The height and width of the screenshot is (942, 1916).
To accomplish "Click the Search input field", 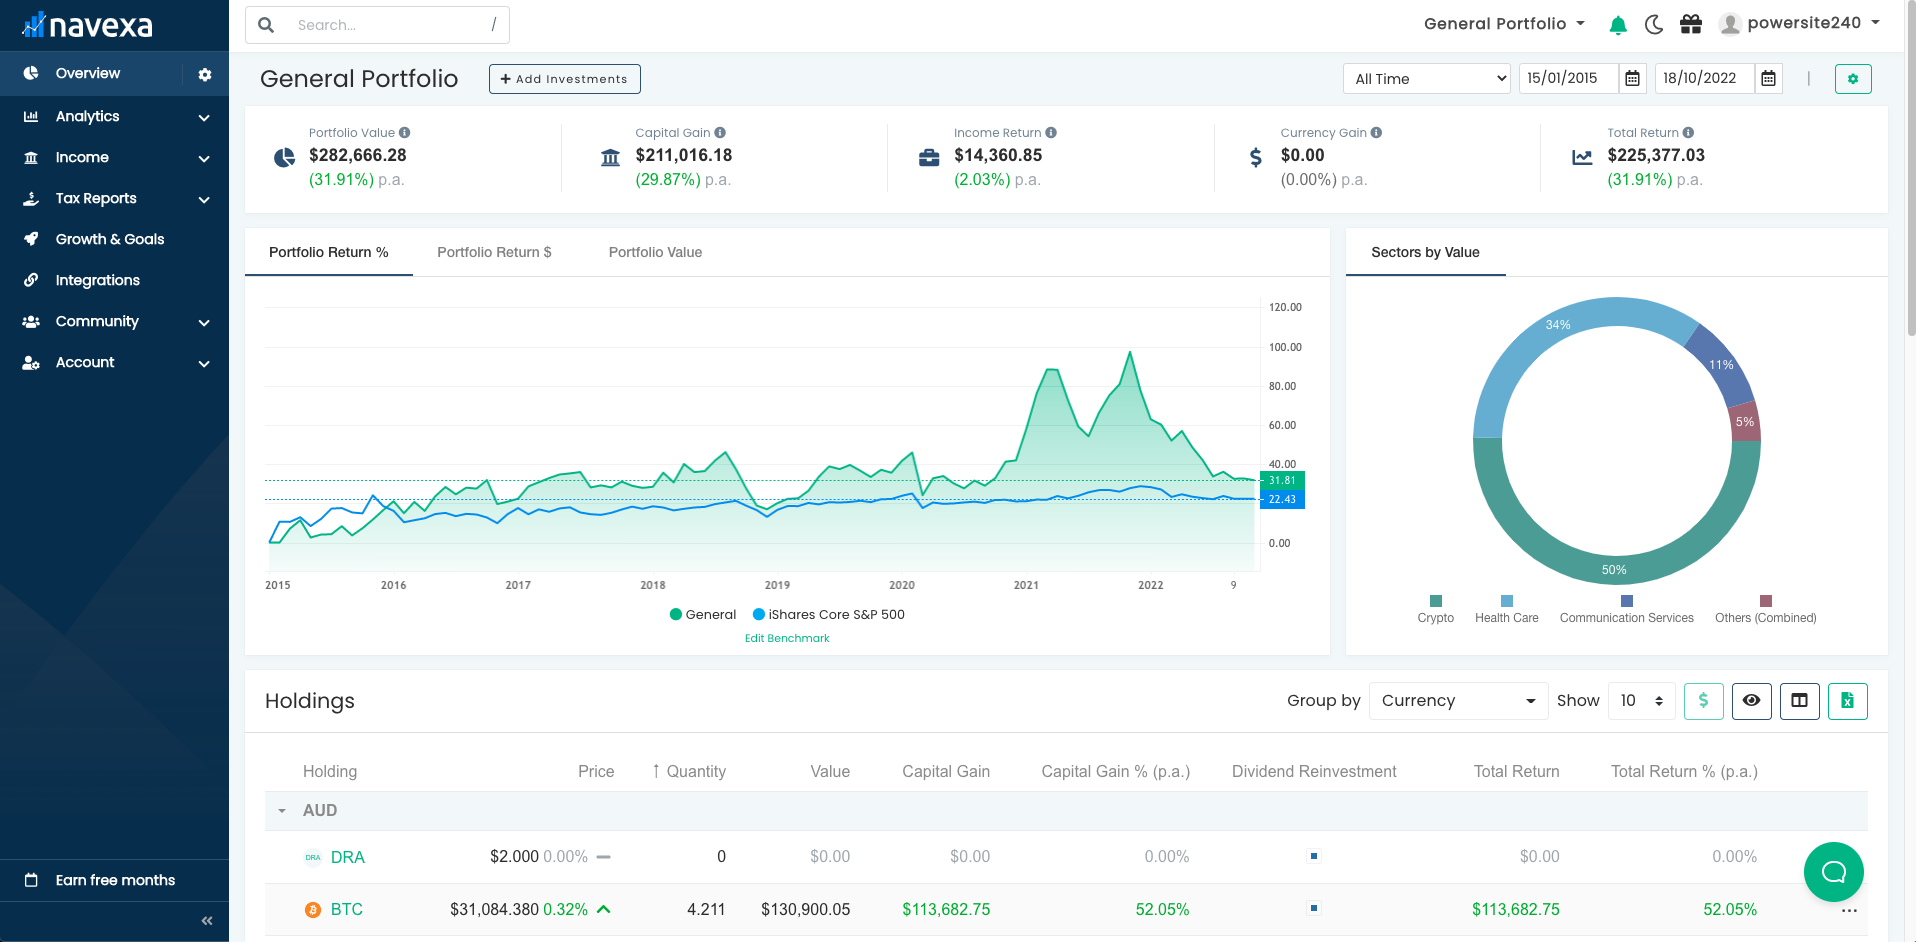I will (390, 25).
